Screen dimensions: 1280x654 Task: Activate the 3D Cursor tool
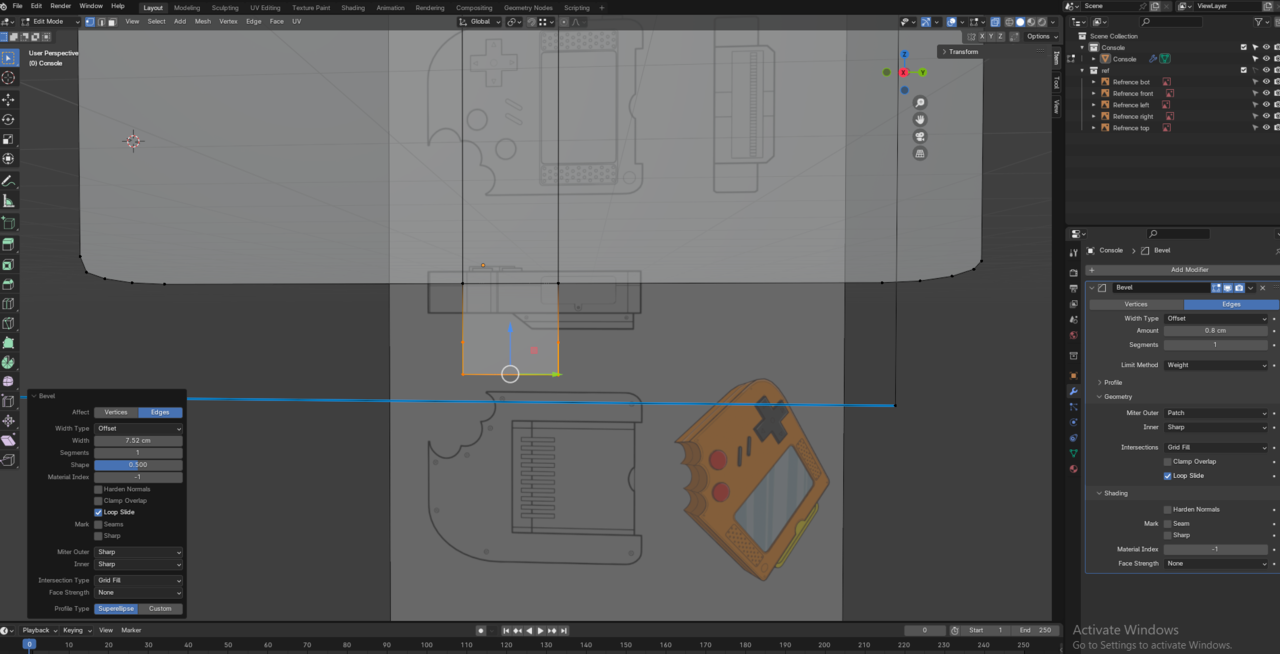(x=9, y=78)
